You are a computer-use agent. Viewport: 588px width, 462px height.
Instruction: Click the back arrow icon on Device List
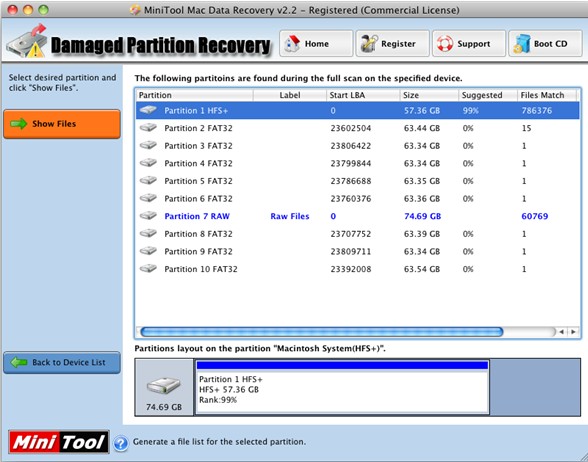coord(18,362)
